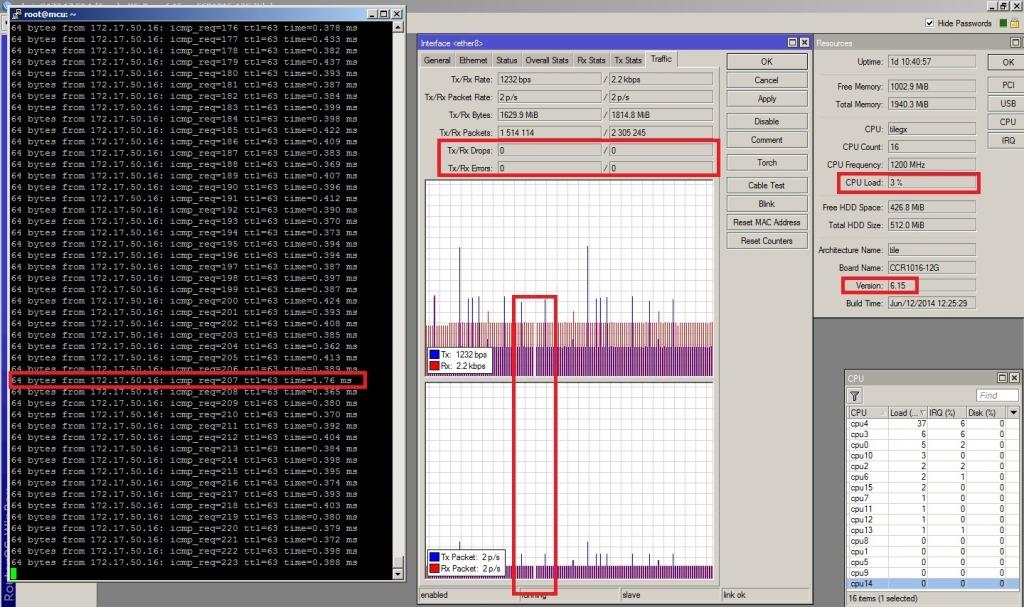Switch to the Tx Stats tab
This screenshot has height=607, width=1024.
[628, 60]
